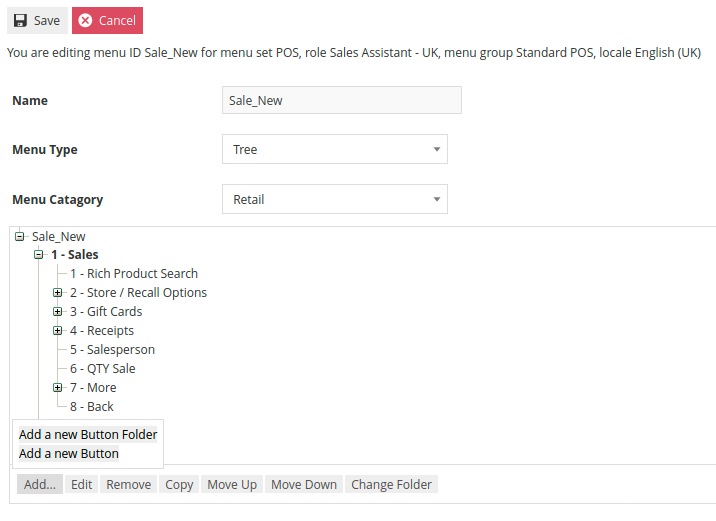Open the Menu Type dropdown
This screenshot has height=521, width=716.
(x=335, y=149)
